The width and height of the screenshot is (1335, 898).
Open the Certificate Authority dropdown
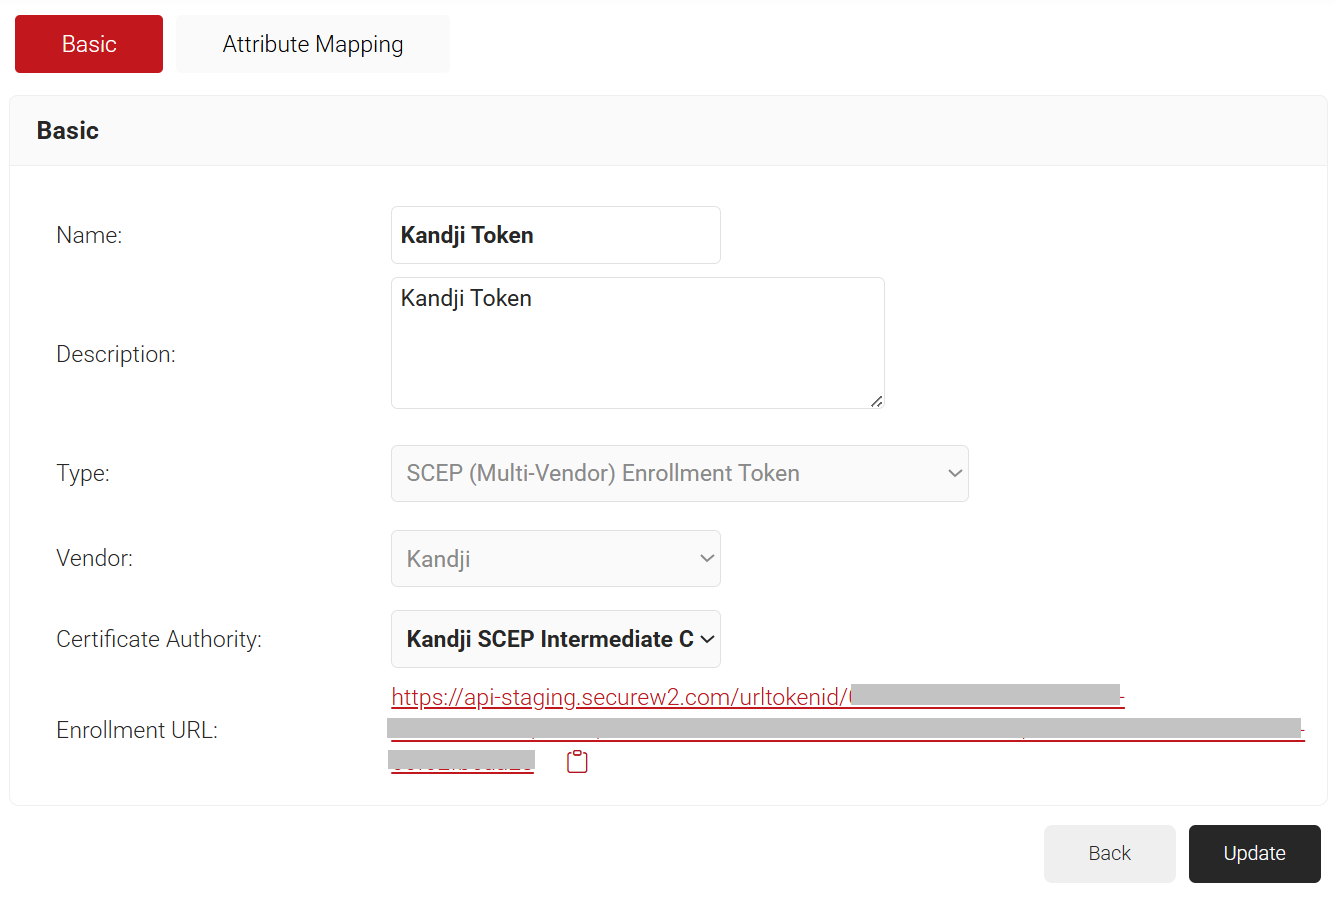(555, 639)
